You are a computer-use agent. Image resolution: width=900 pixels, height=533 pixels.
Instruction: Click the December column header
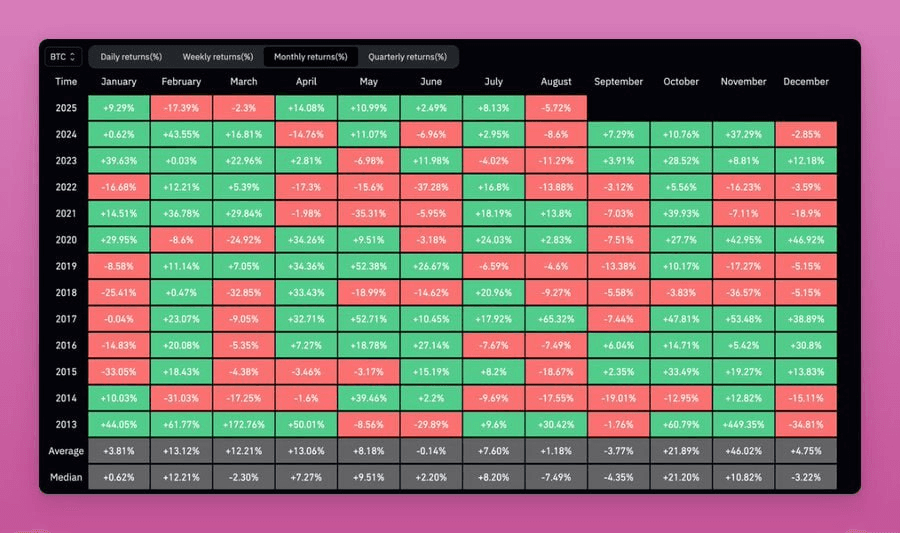click(806, 81)
